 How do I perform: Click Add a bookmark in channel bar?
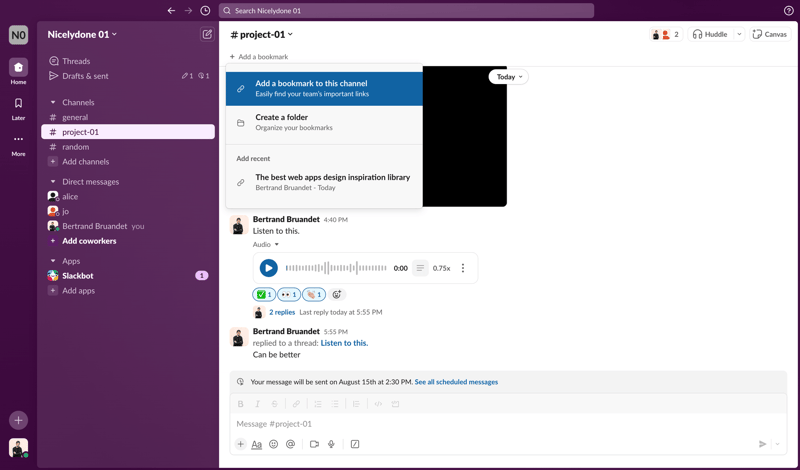coord(259,57)
